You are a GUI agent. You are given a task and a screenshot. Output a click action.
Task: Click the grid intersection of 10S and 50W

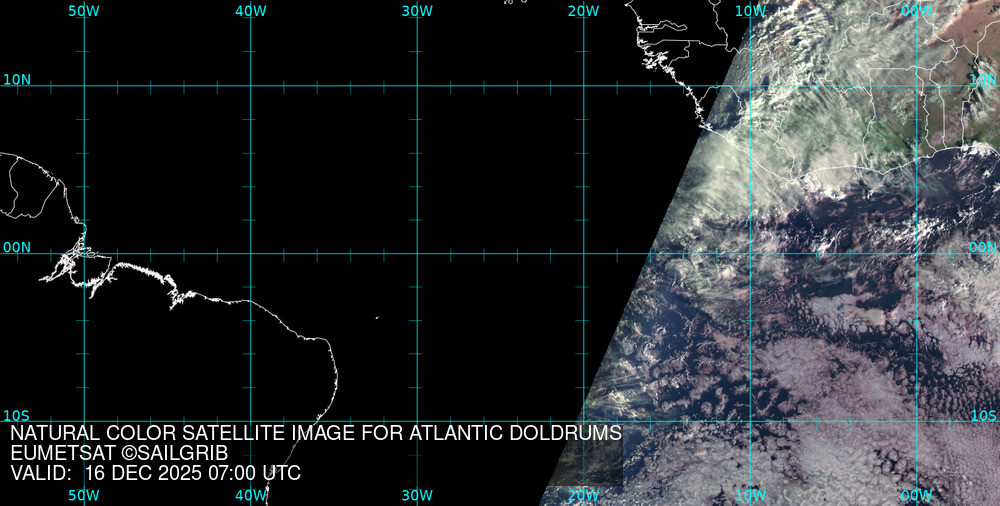pos(84,421)
